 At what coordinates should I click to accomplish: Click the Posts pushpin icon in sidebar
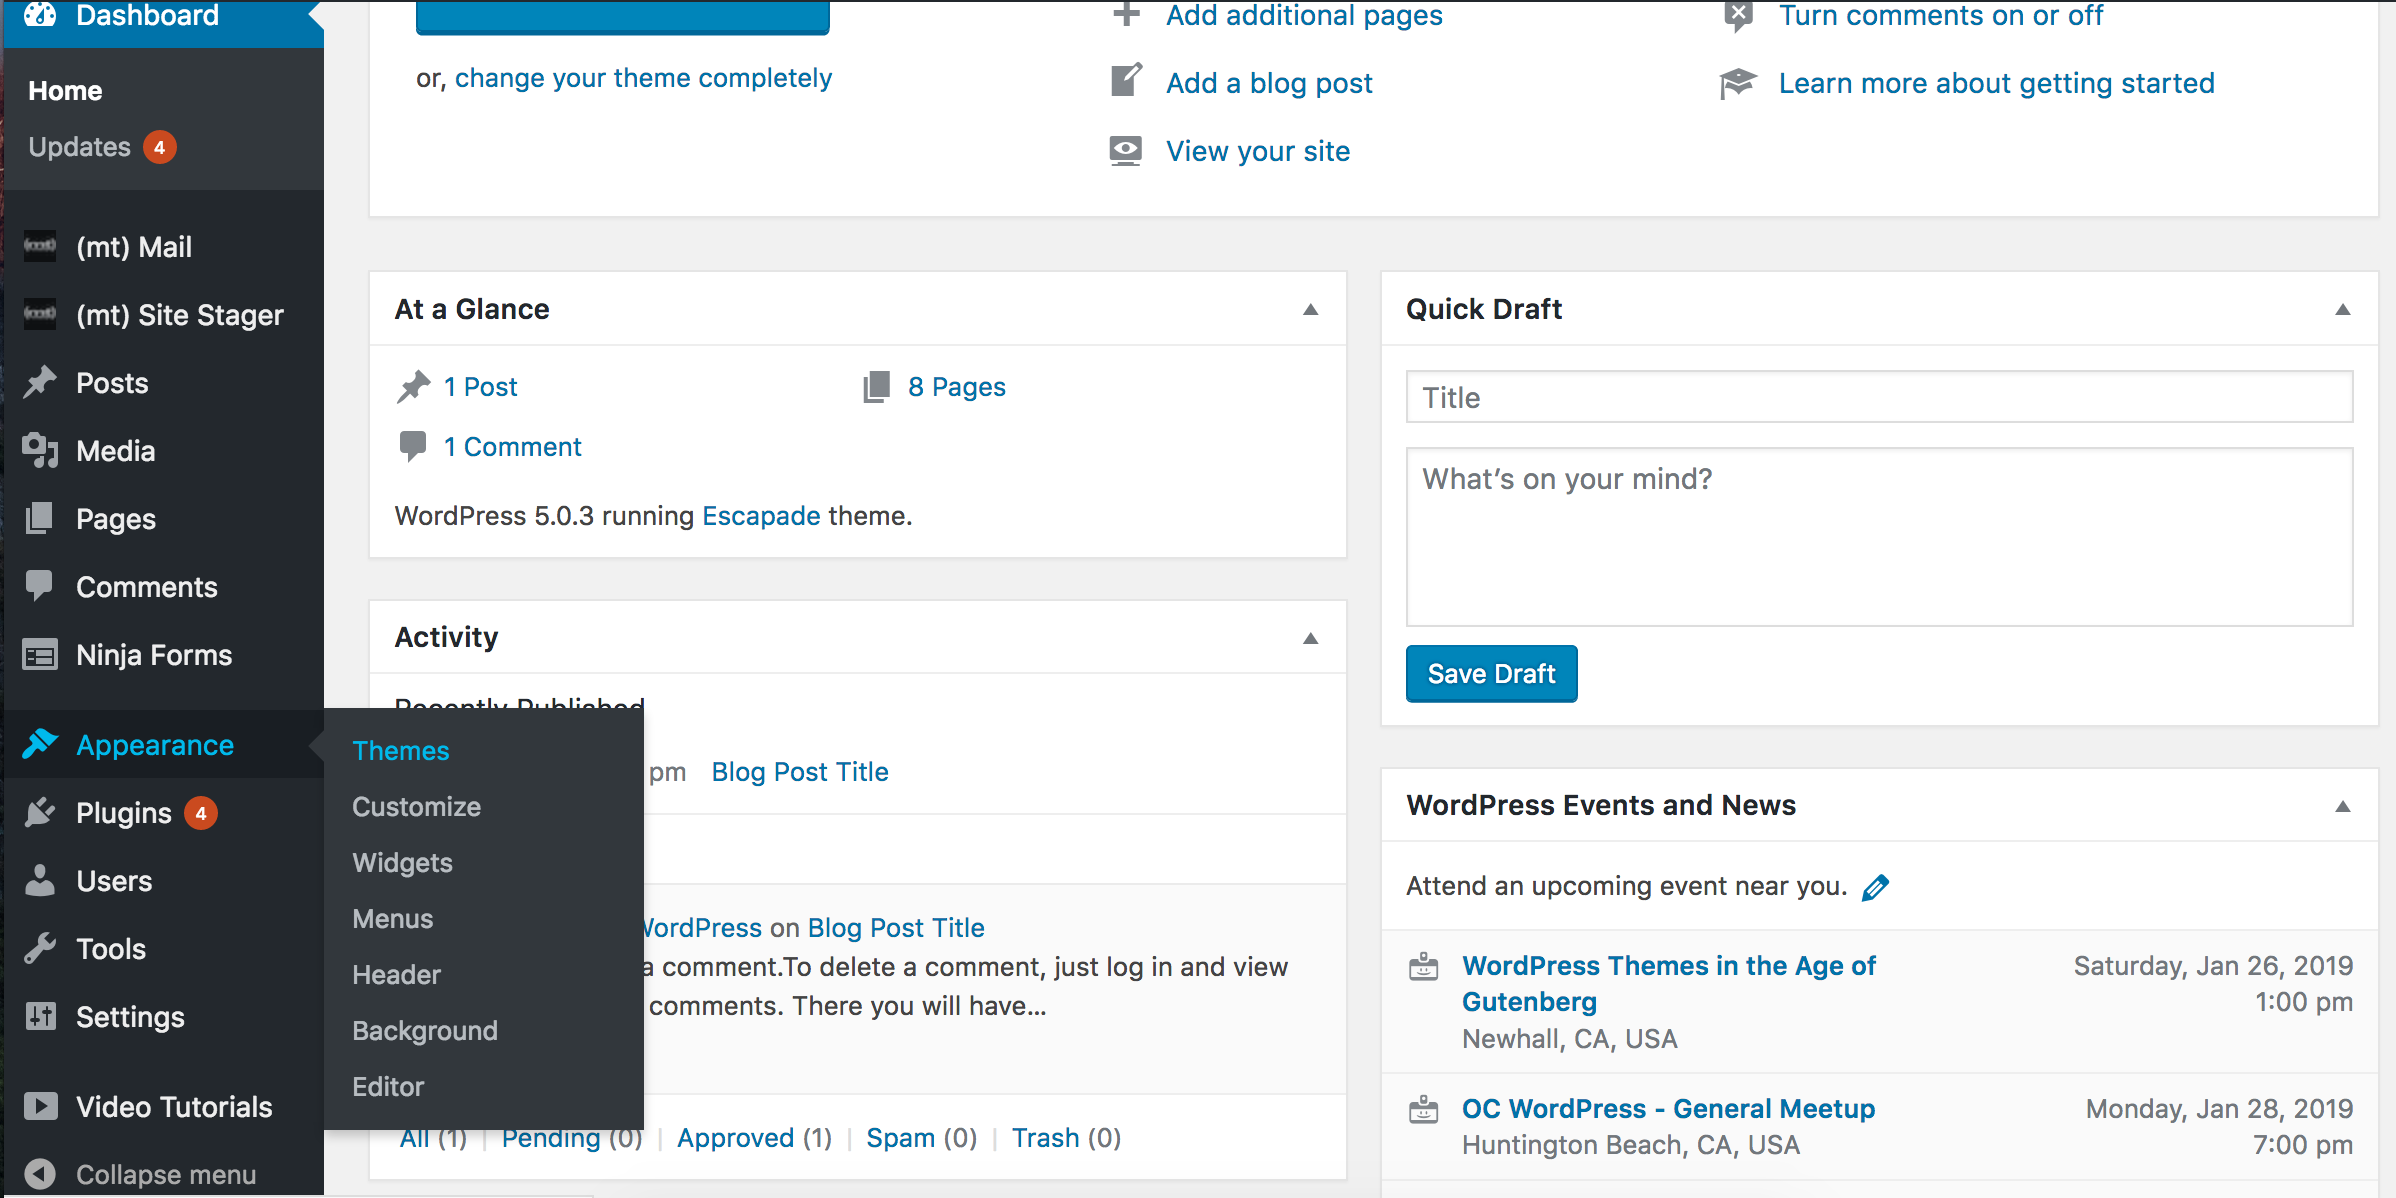pos(40,382)
